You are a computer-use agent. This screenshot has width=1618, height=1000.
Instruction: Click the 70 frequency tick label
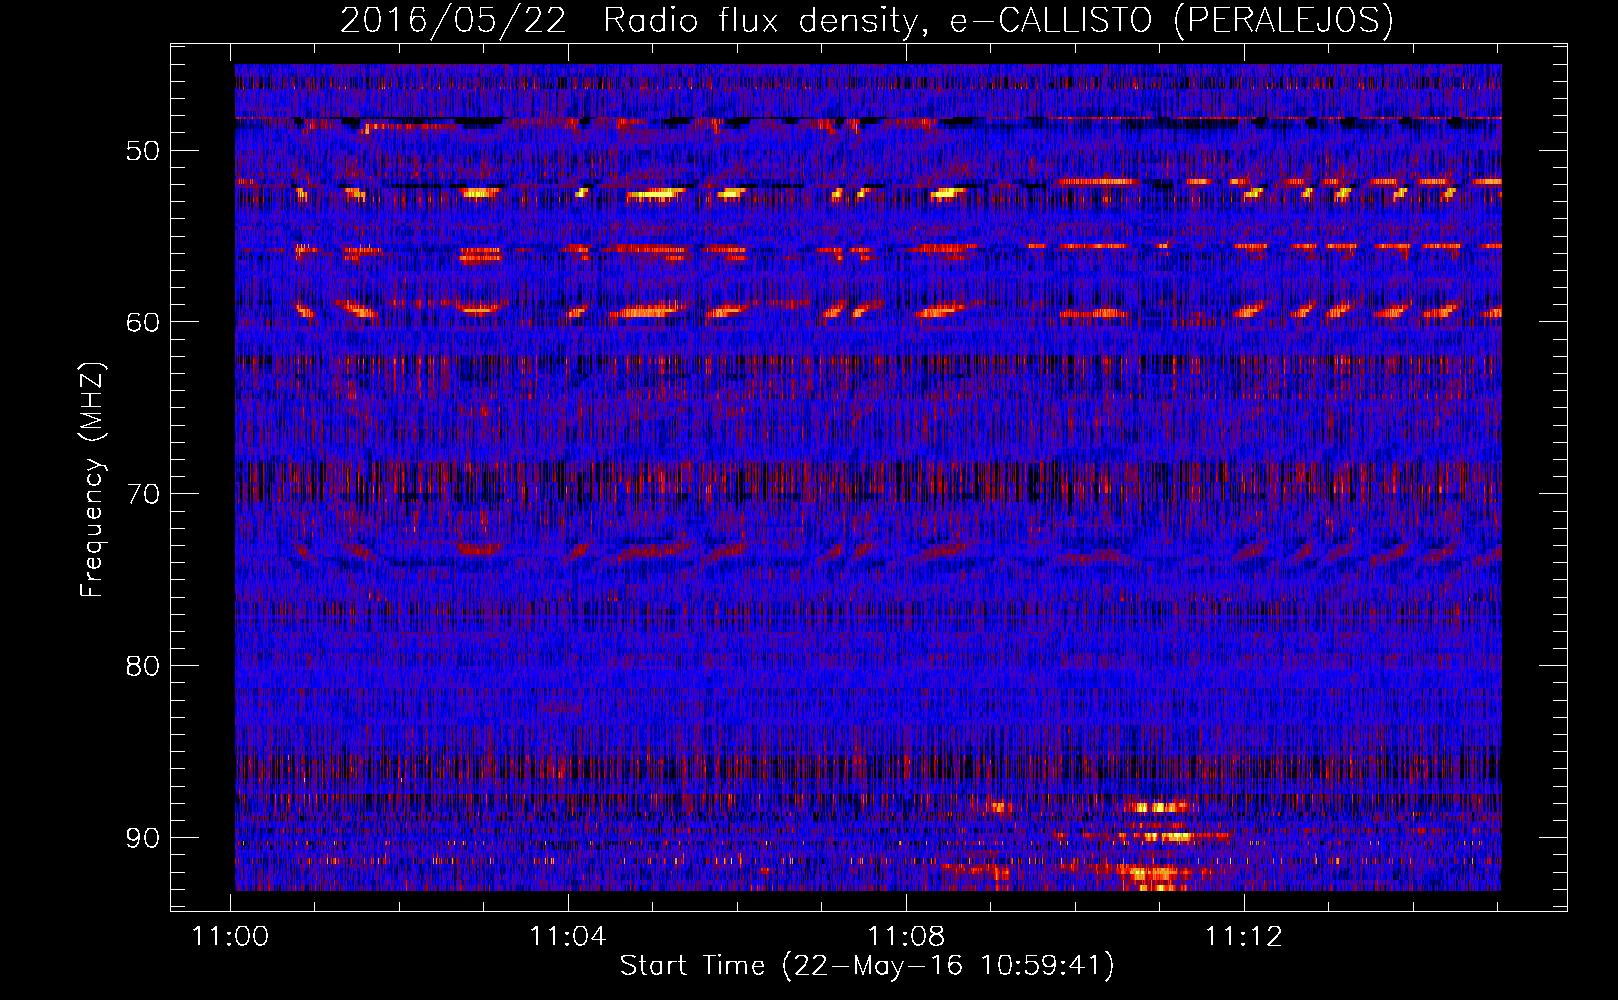tap(142, 494)
